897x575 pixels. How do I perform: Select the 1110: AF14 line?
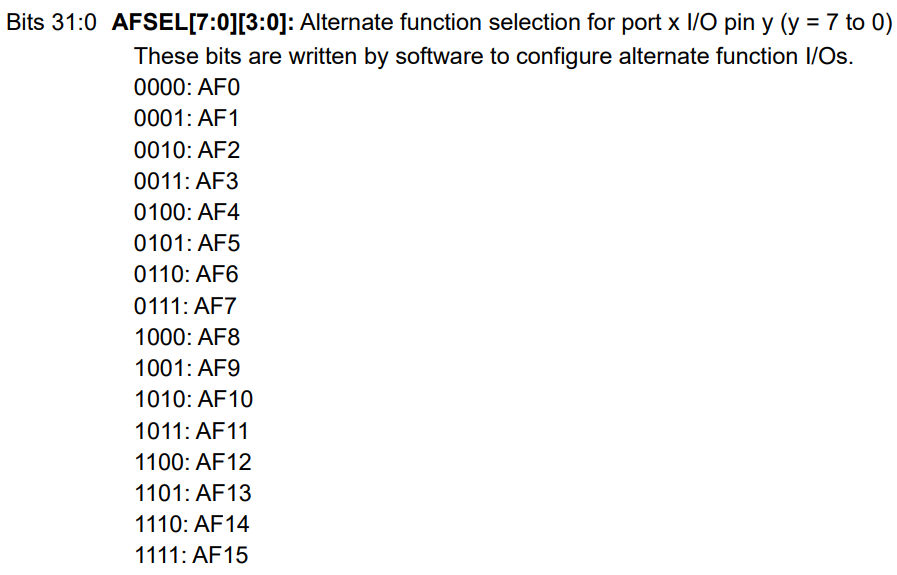(x=192, y=524)
